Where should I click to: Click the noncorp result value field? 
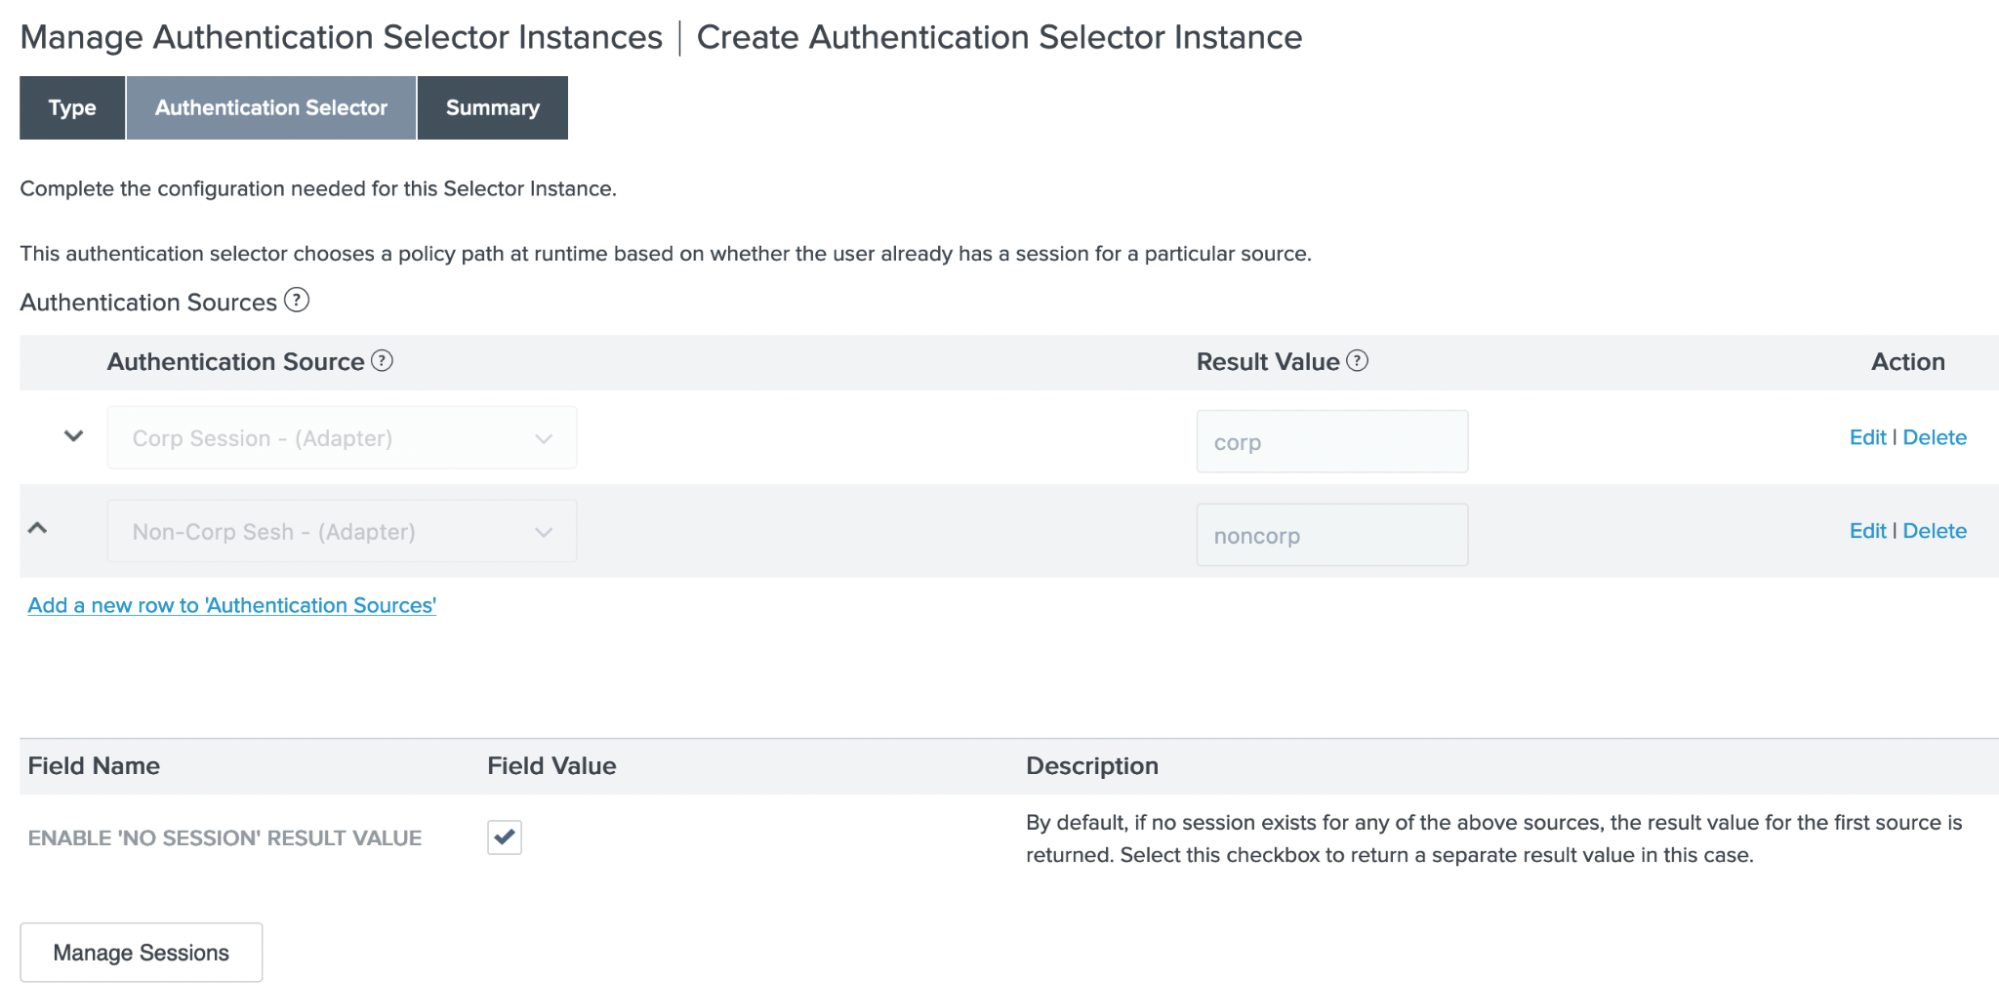[1332, 535]
